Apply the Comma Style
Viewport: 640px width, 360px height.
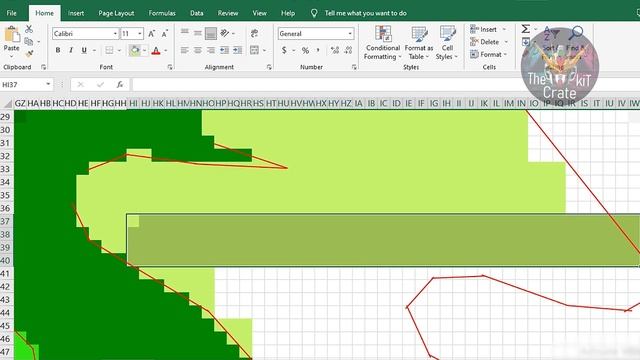(x=318, y=50)
